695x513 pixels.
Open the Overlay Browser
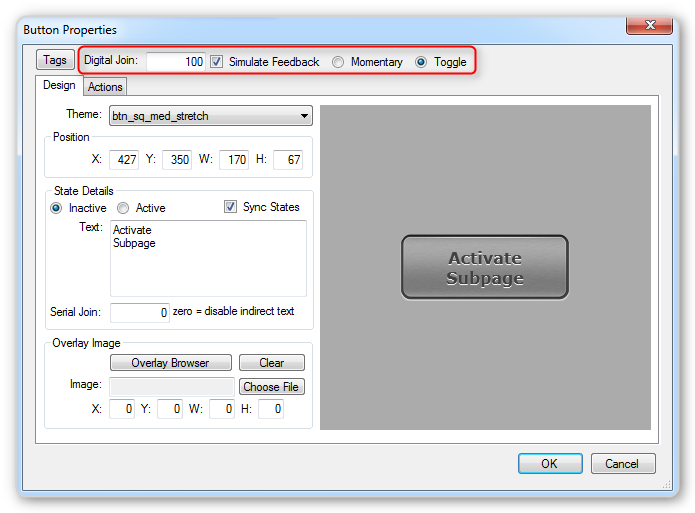coord(171,363)
